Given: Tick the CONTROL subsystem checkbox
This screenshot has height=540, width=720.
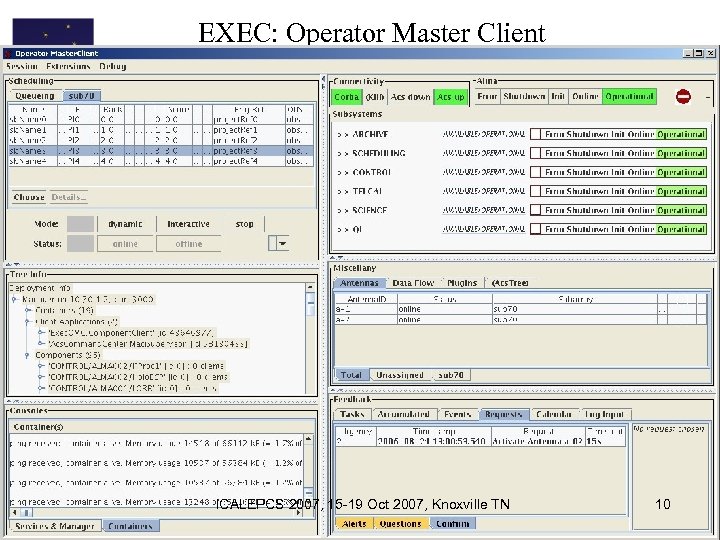Looking at the screenshot, I should [x=535, y=172].
